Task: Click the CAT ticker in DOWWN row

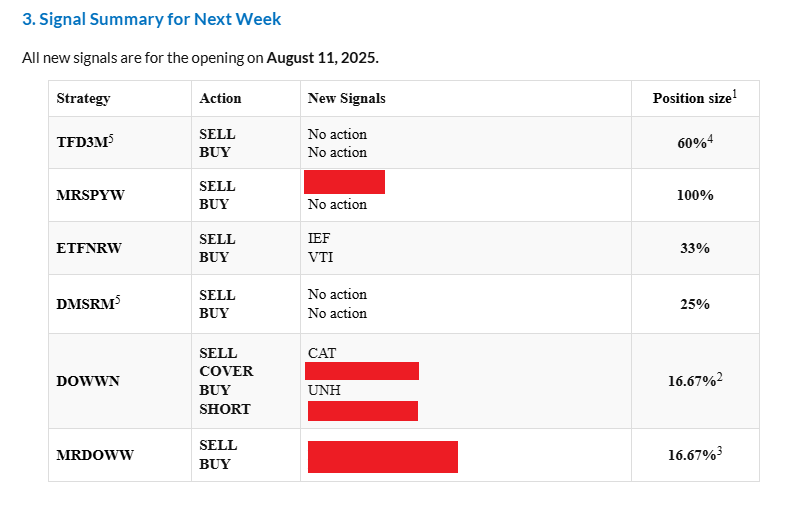Action: click(x=322, y=353)
